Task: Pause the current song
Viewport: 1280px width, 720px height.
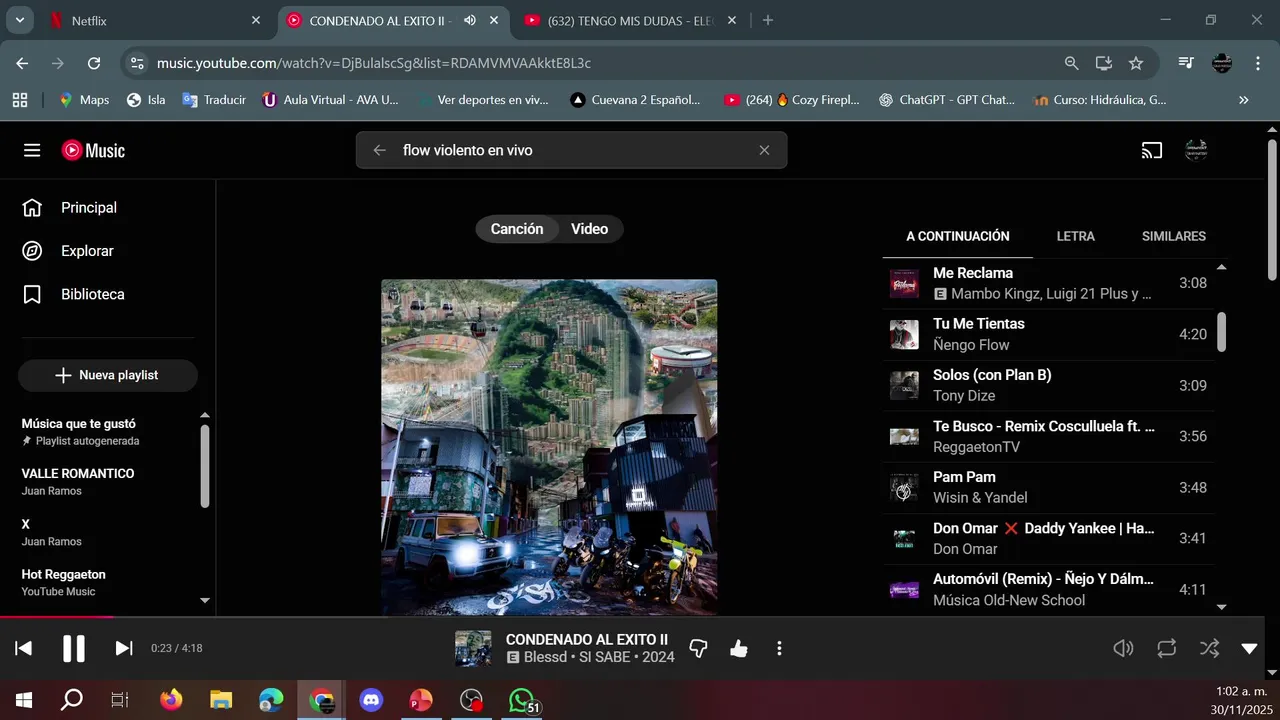Action: [x=74, y=648]
